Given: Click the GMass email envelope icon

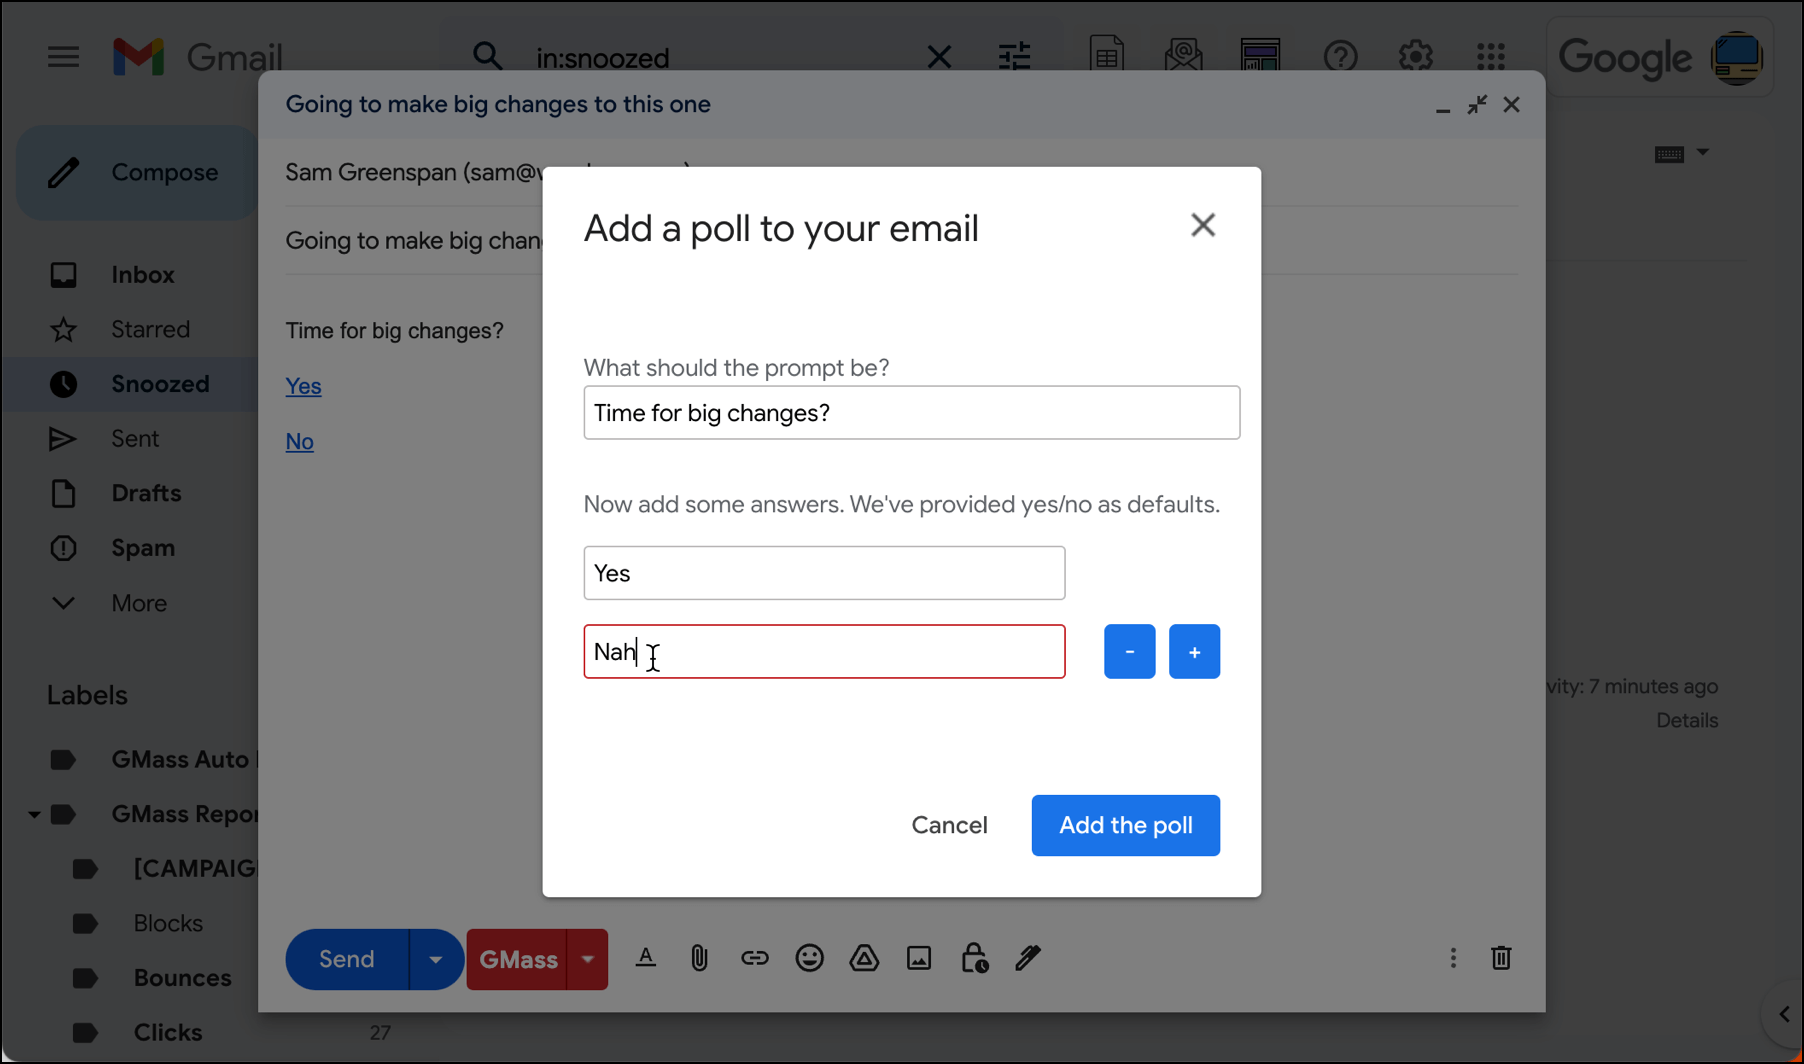Looking at the screenshot, I should click(1183, 55).
